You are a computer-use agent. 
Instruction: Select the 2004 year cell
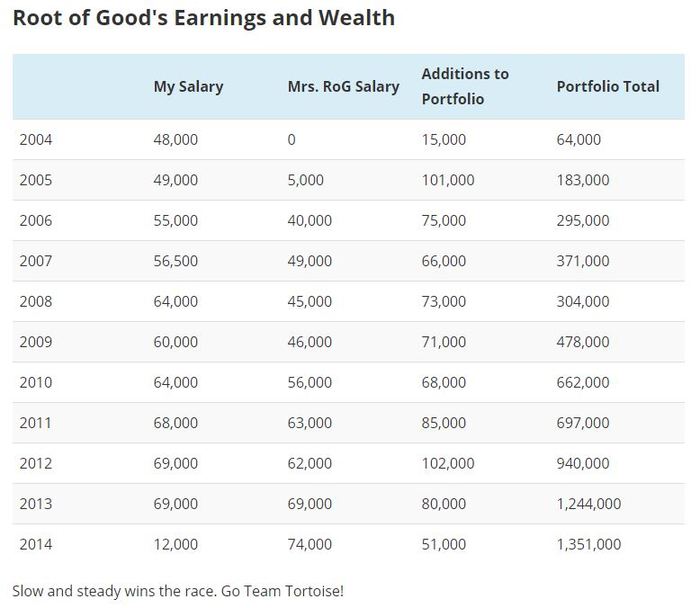(x=35, y=140)
